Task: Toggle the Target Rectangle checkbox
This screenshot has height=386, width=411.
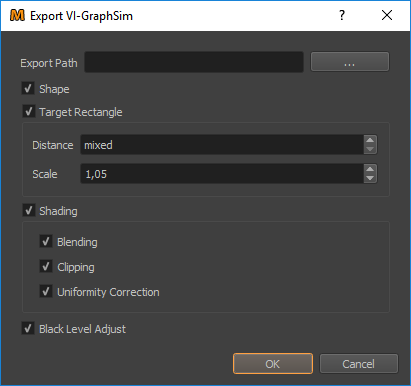Action: click(x=29, y=111)
